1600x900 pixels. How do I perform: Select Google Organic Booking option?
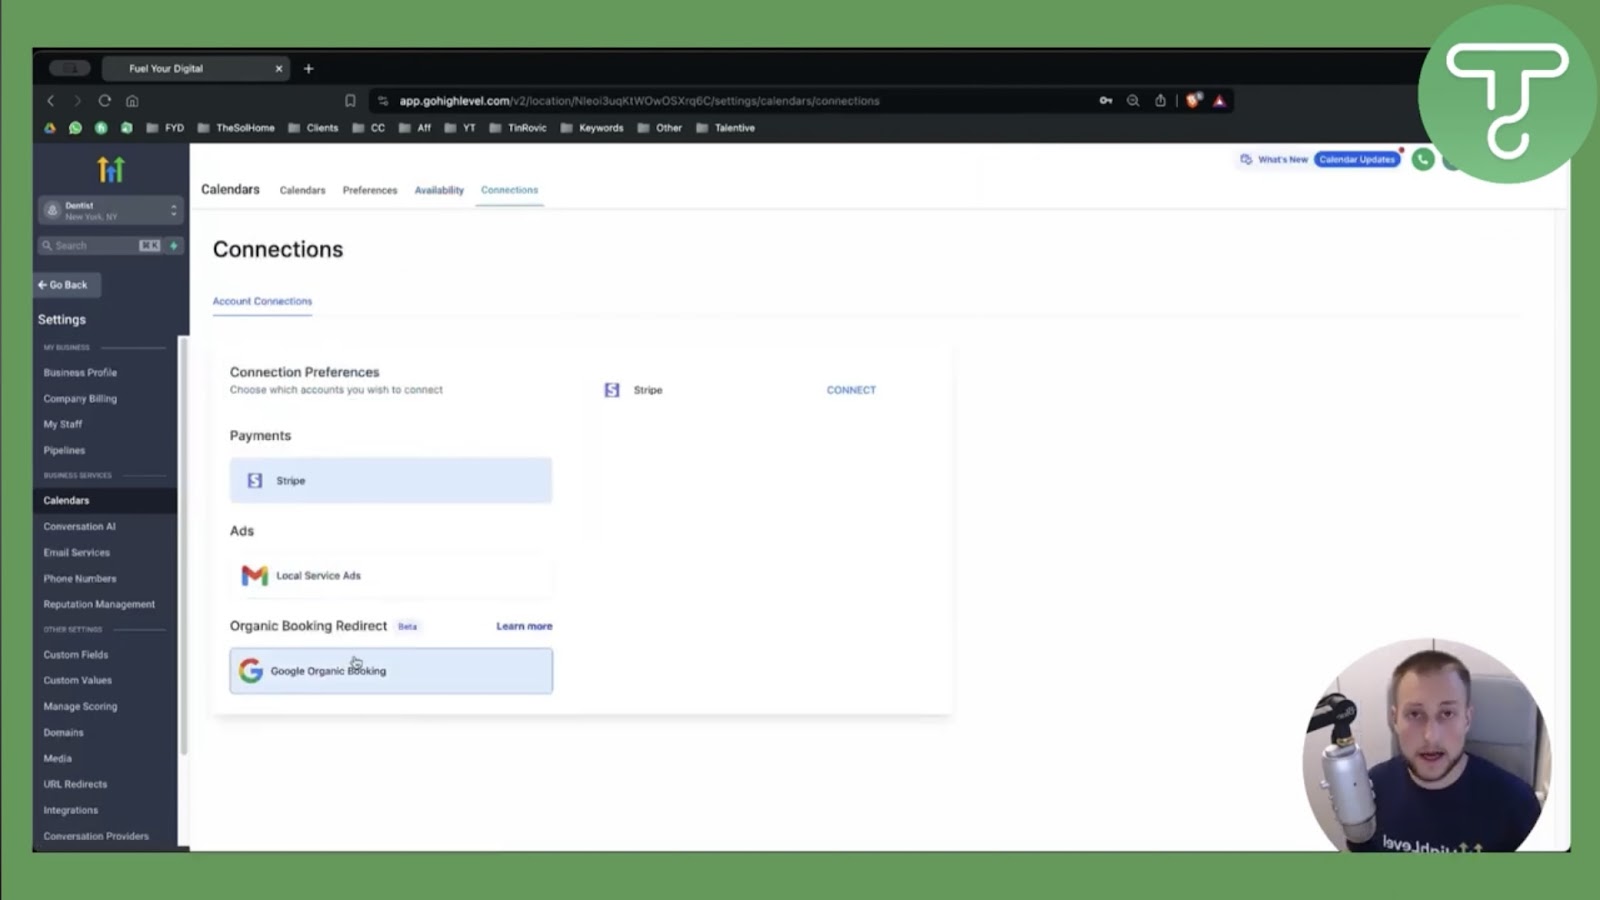click(x=391, y=671)
